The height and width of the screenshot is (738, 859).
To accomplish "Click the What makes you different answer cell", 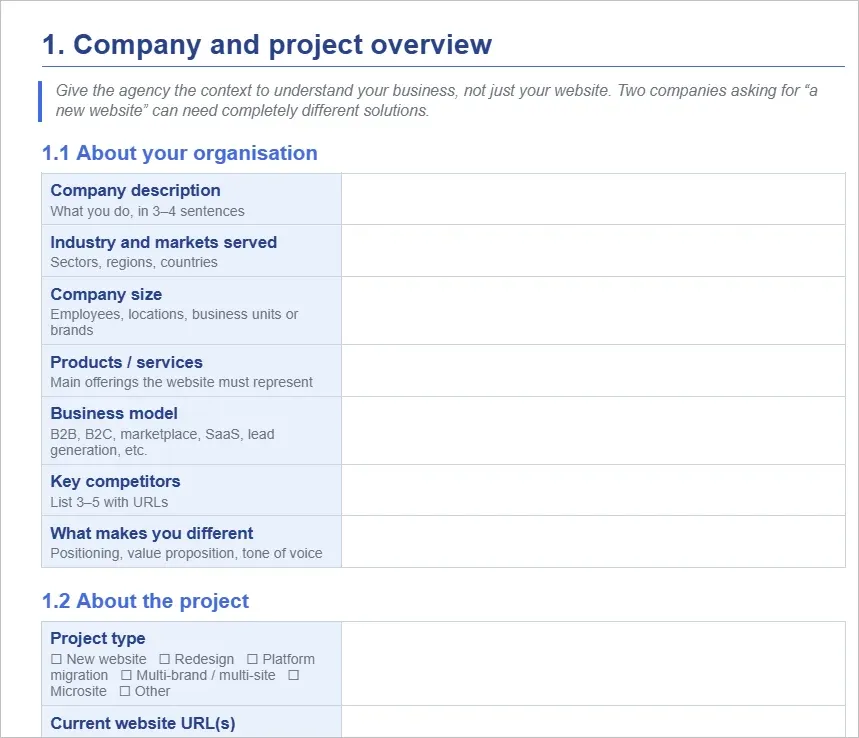I will (593, 542).
